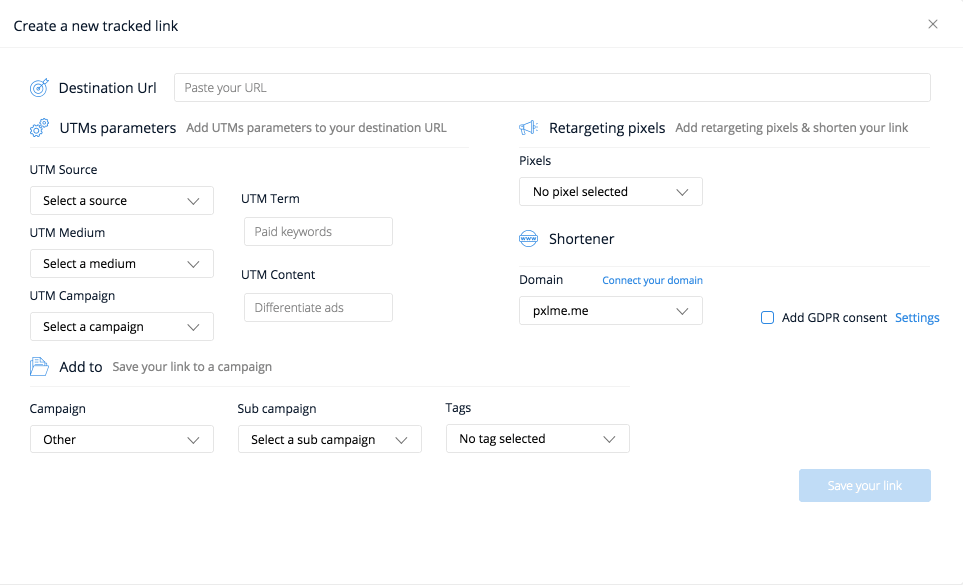Viewport: 963px width, 585px height.
Task: Expand the Domain dropdown showing pxlme.me
Action: point(610,311)
